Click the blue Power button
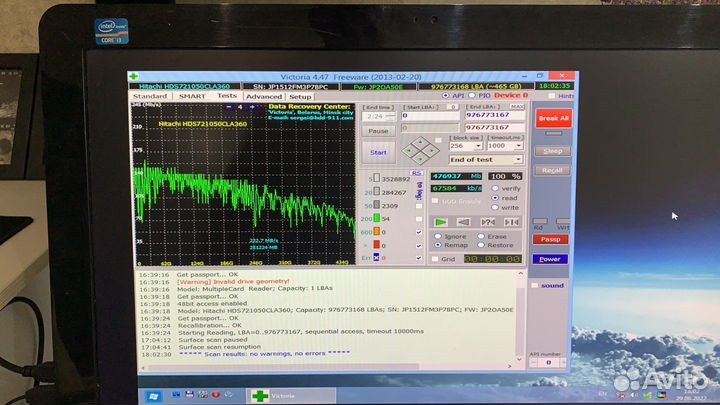This screenshot has width=720, height=405. pos(550,259)
